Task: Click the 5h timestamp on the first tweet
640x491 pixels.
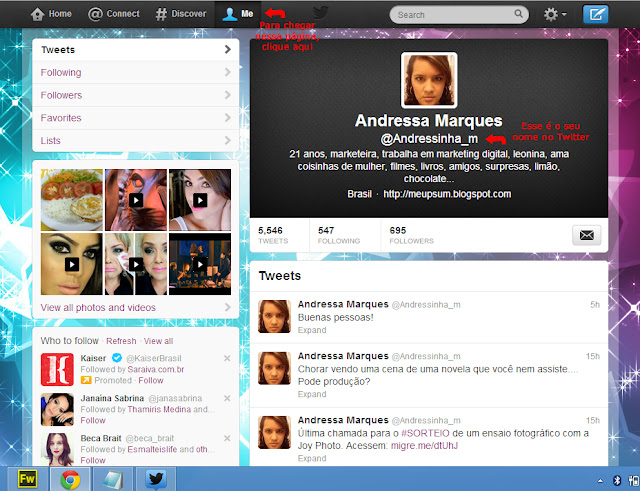Action: click(x=595, y=304)
